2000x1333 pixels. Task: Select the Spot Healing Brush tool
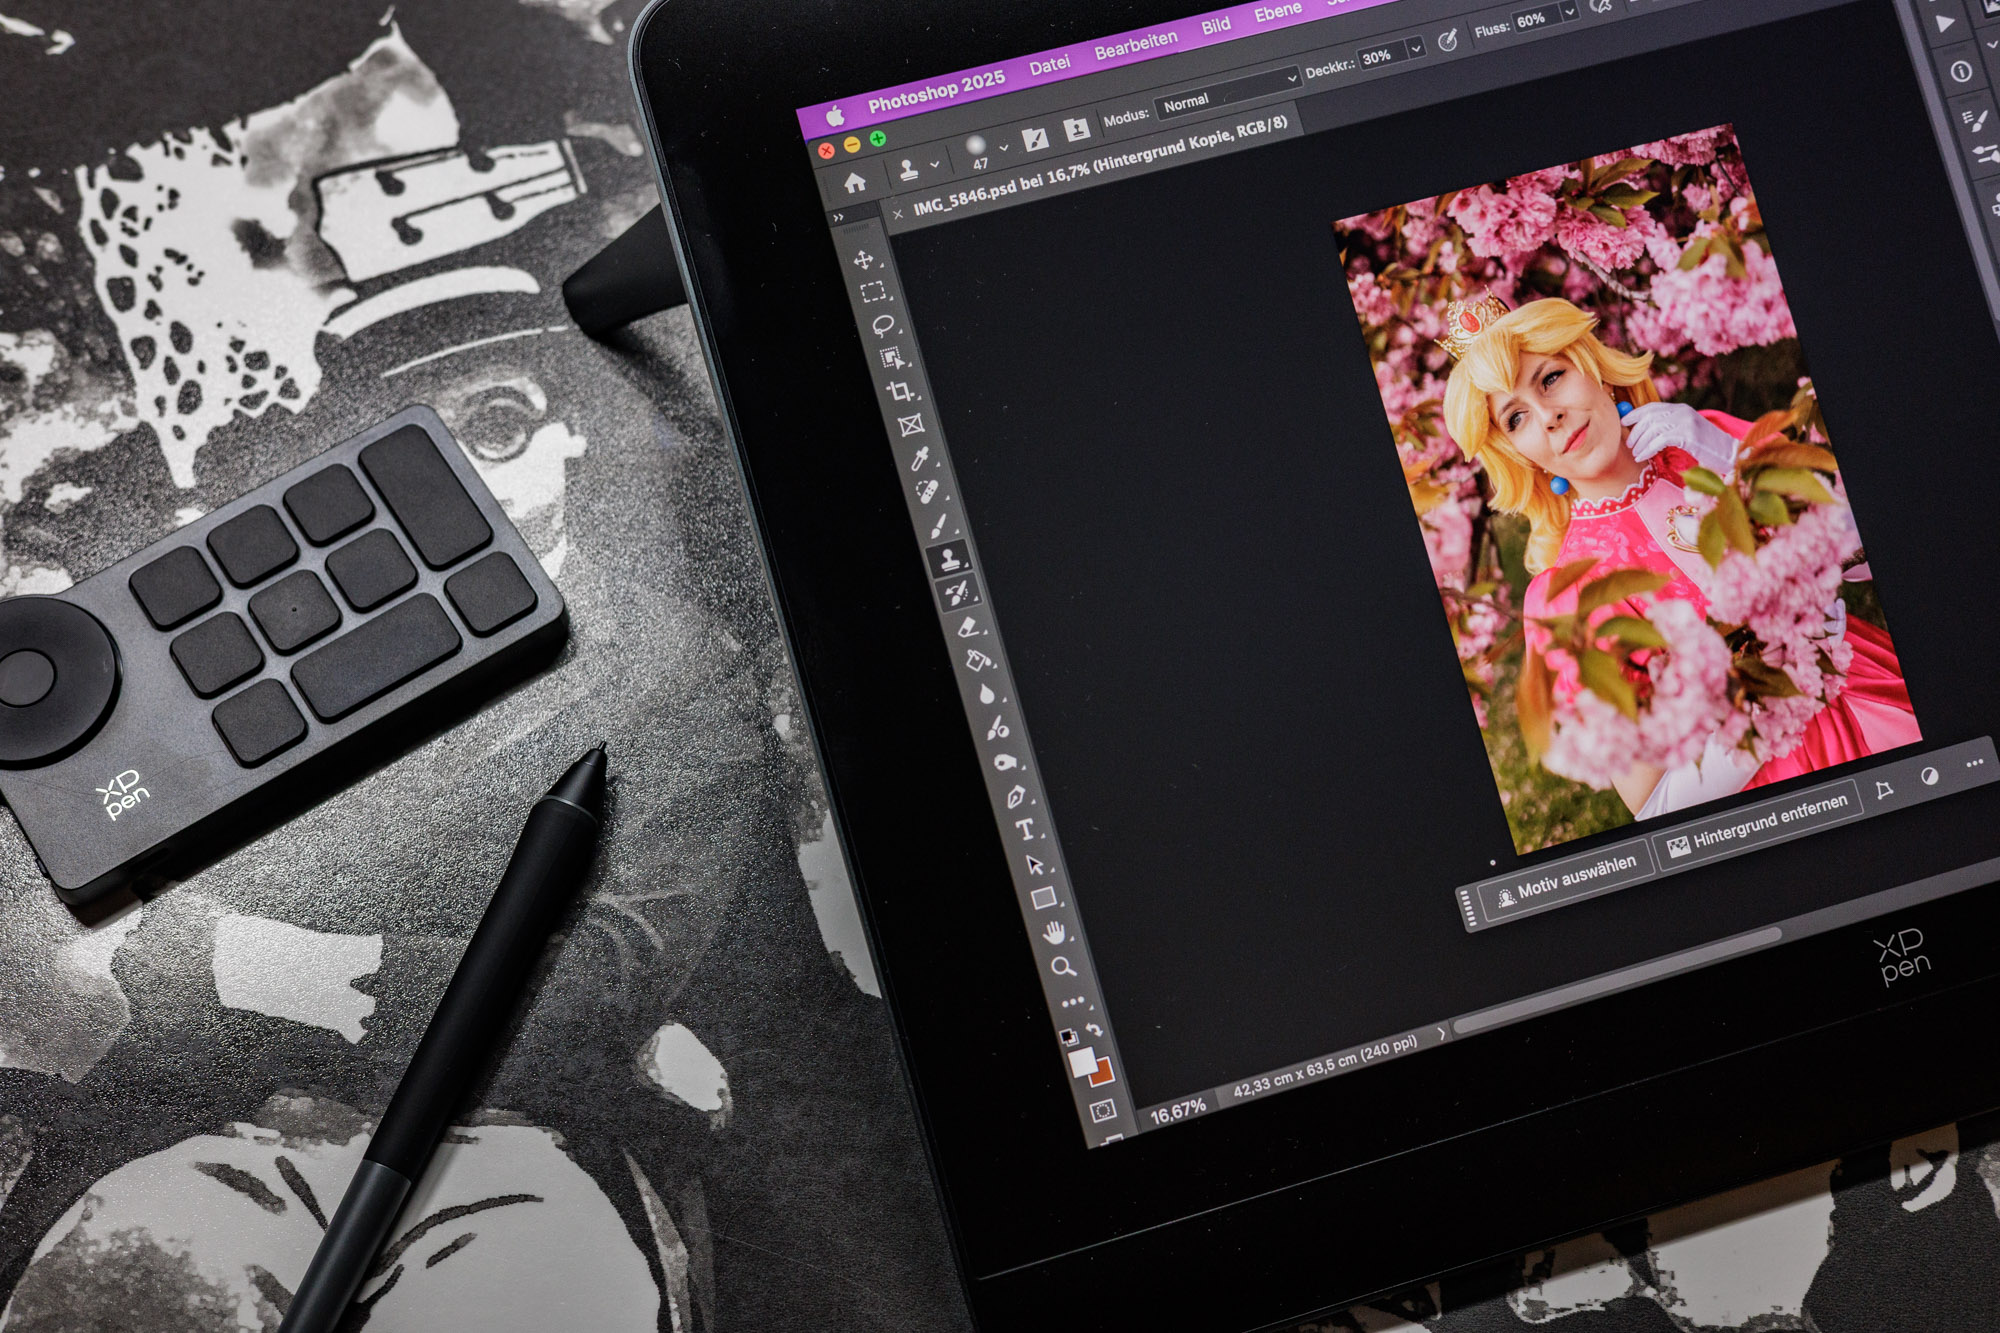tap(929, 492)
